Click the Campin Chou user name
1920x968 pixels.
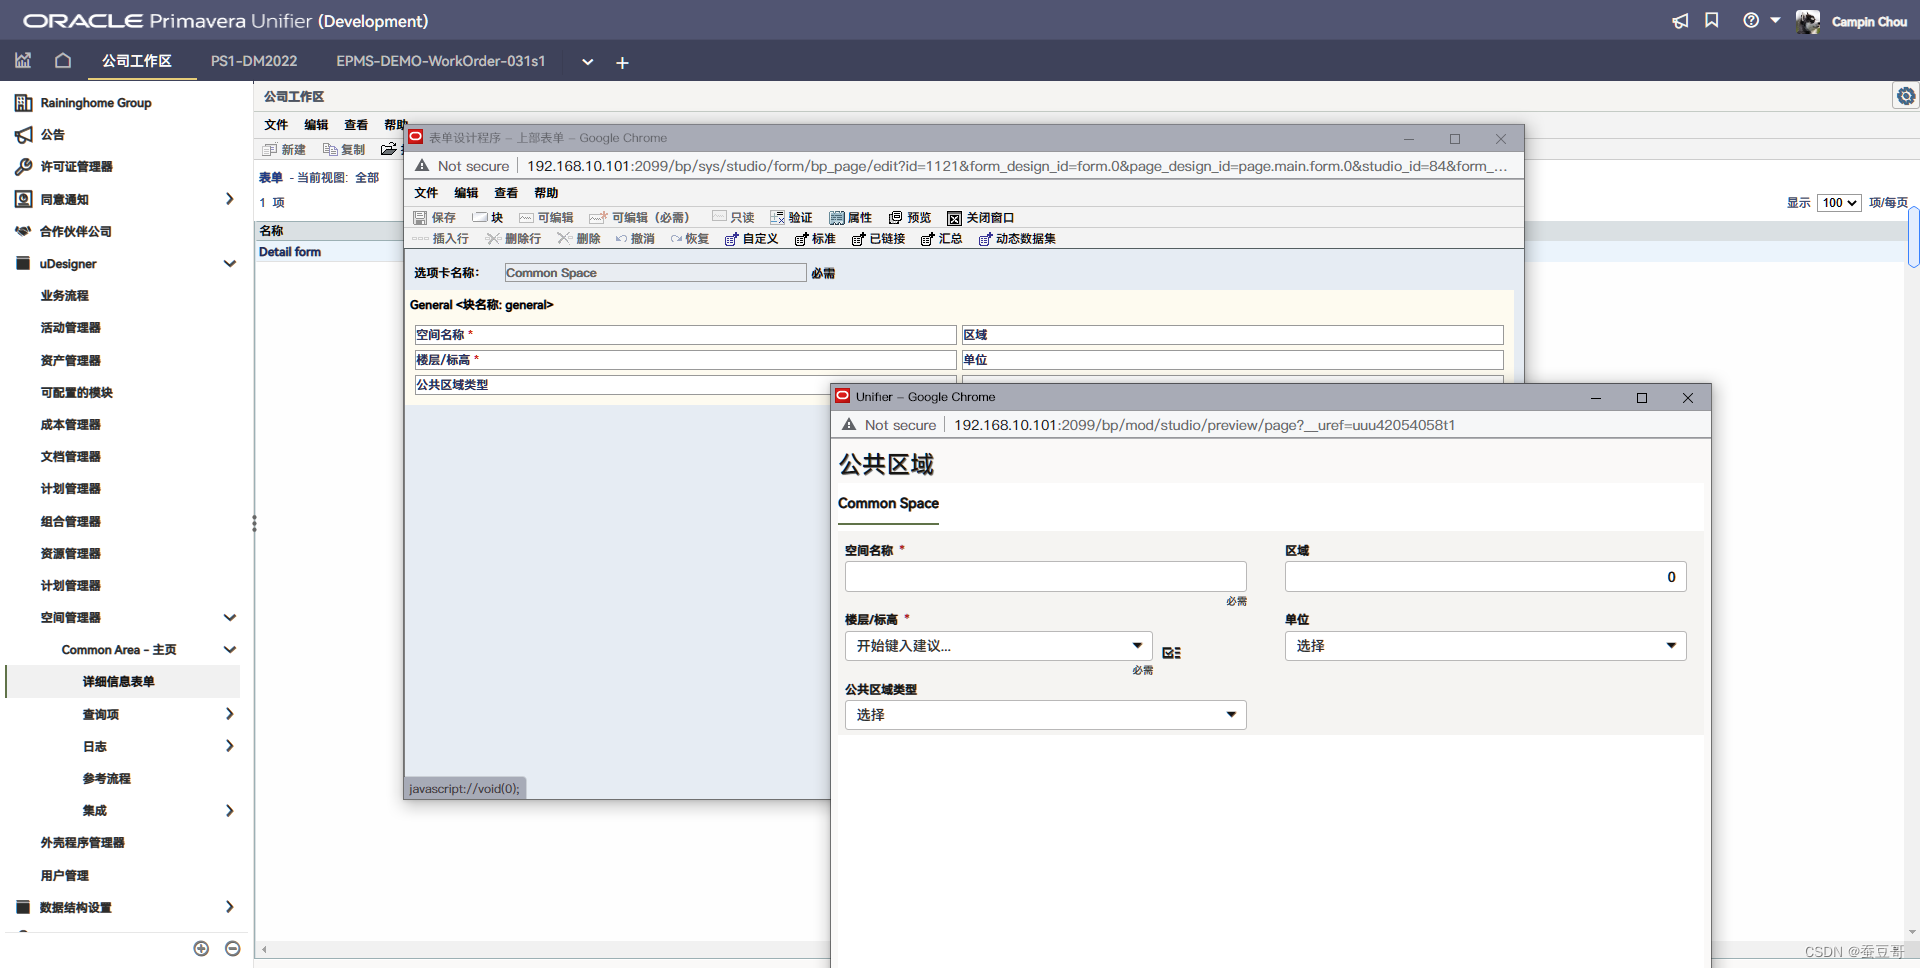tap(1869, 22)
